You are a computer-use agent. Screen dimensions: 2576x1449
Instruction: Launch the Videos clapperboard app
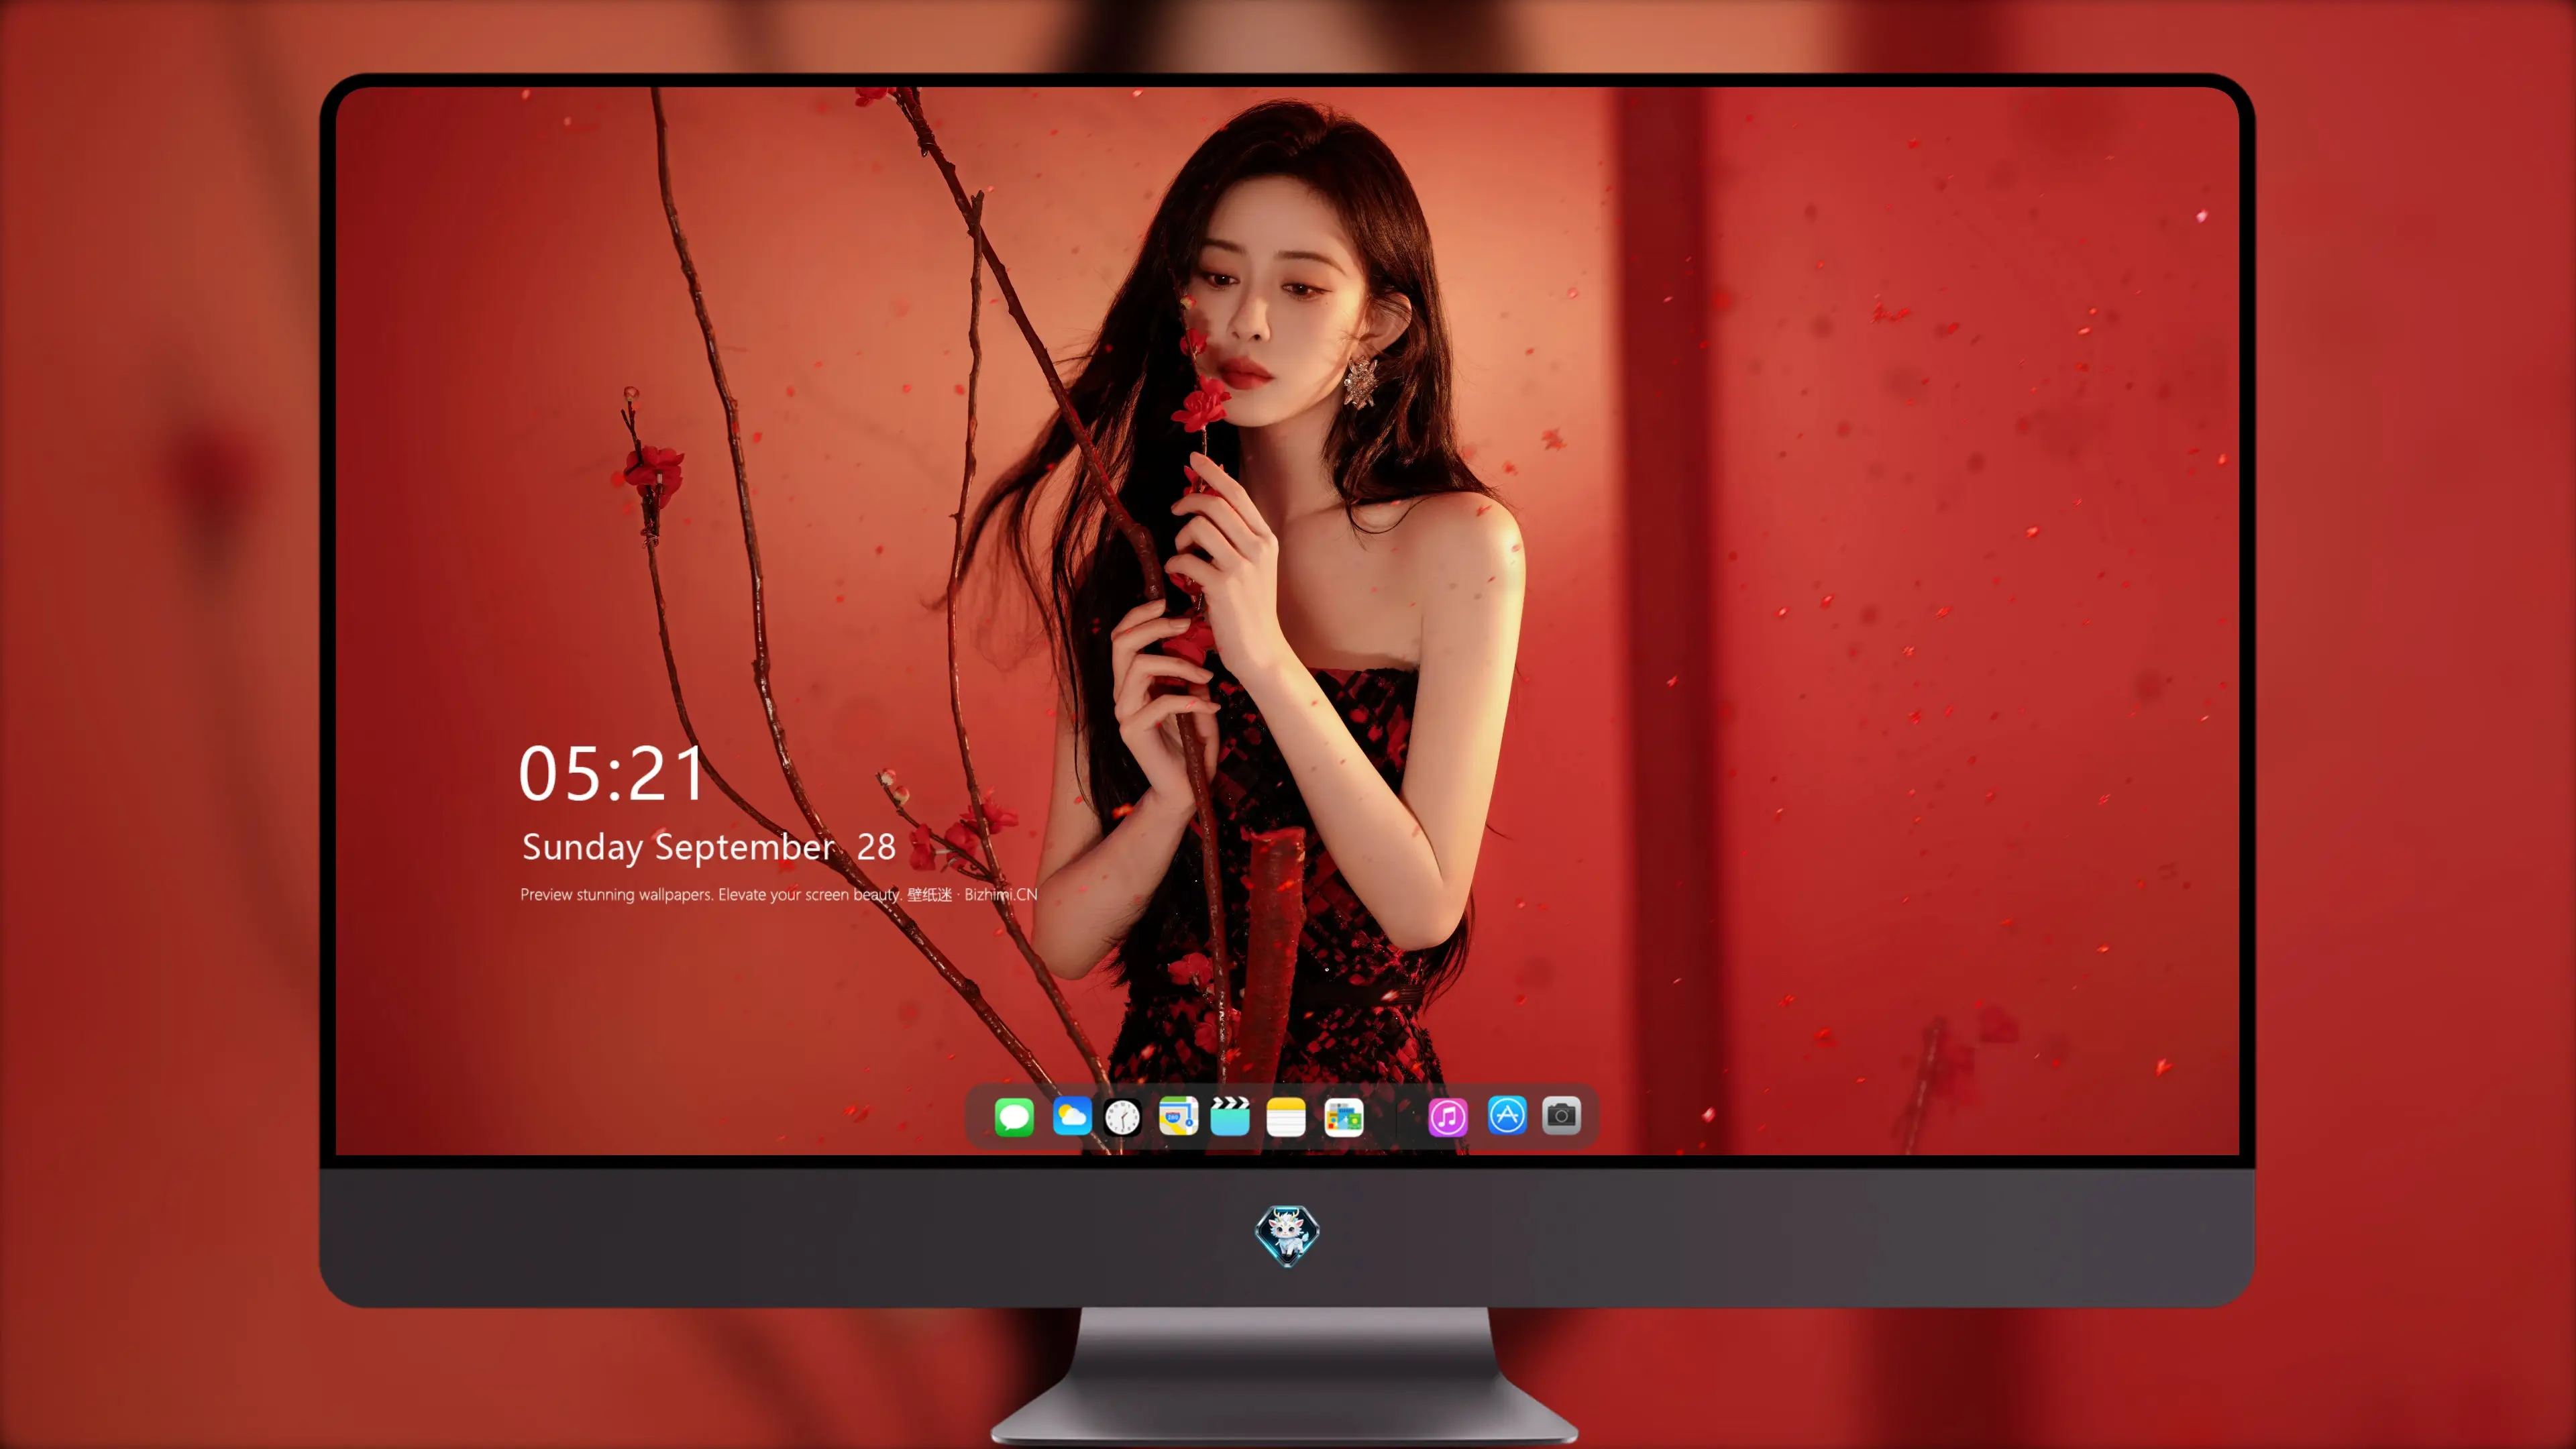coord(1230,1116)
